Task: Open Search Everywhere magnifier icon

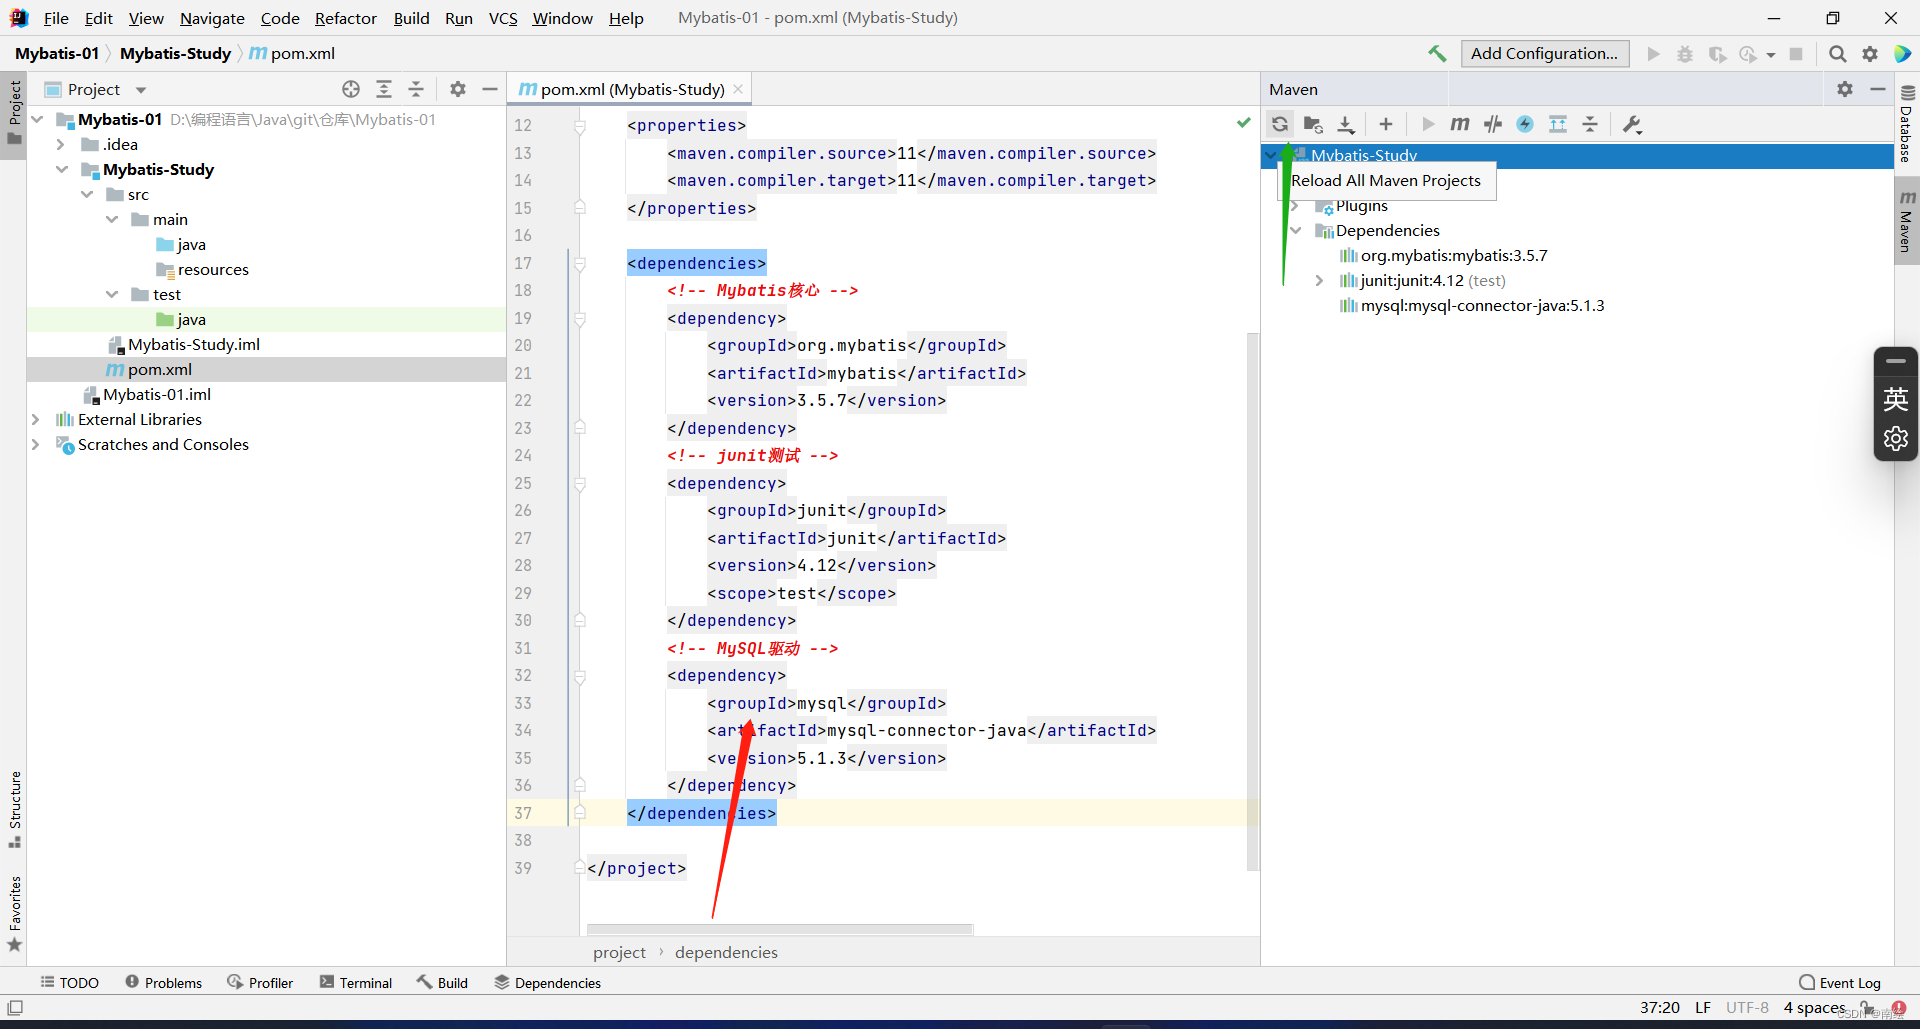Action: (1838, 53)
